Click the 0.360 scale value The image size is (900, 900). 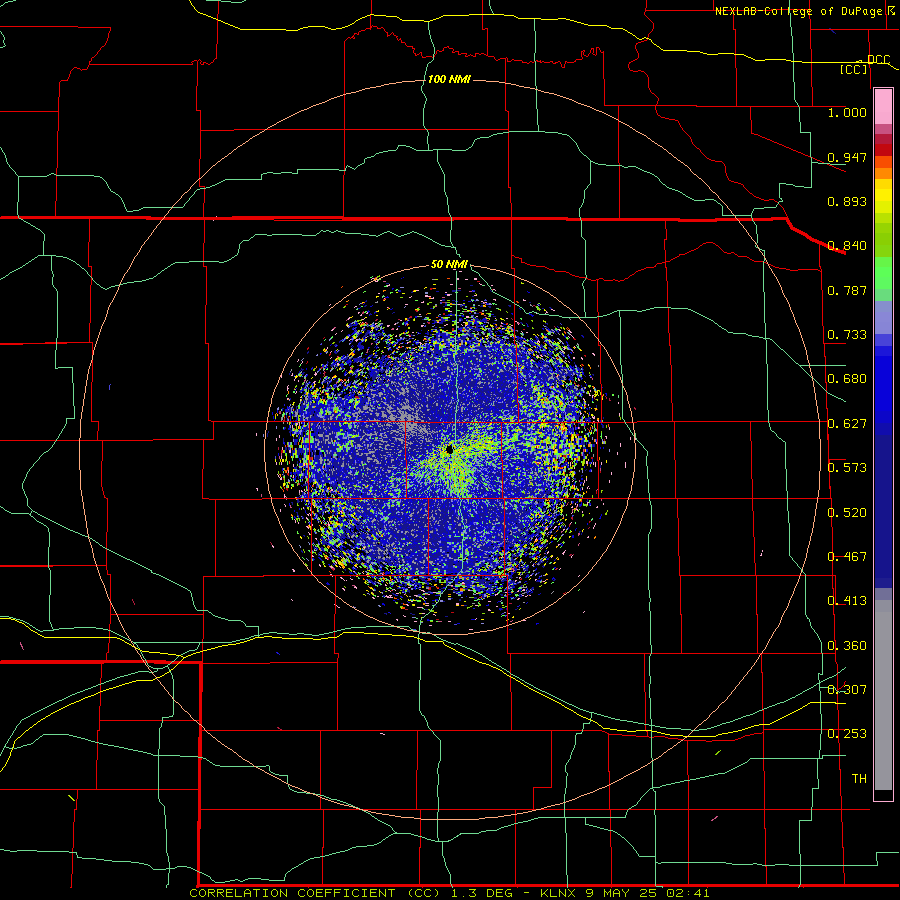point(847,646)
